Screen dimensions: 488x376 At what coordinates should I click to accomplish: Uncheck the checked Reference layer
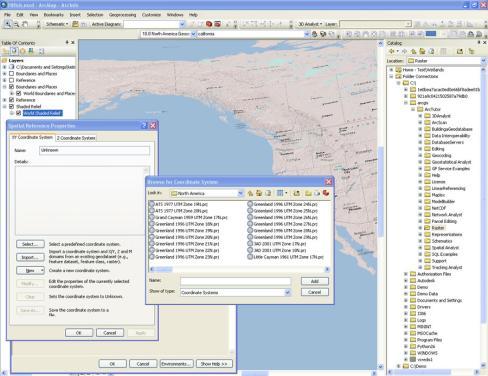pos(12,100)
